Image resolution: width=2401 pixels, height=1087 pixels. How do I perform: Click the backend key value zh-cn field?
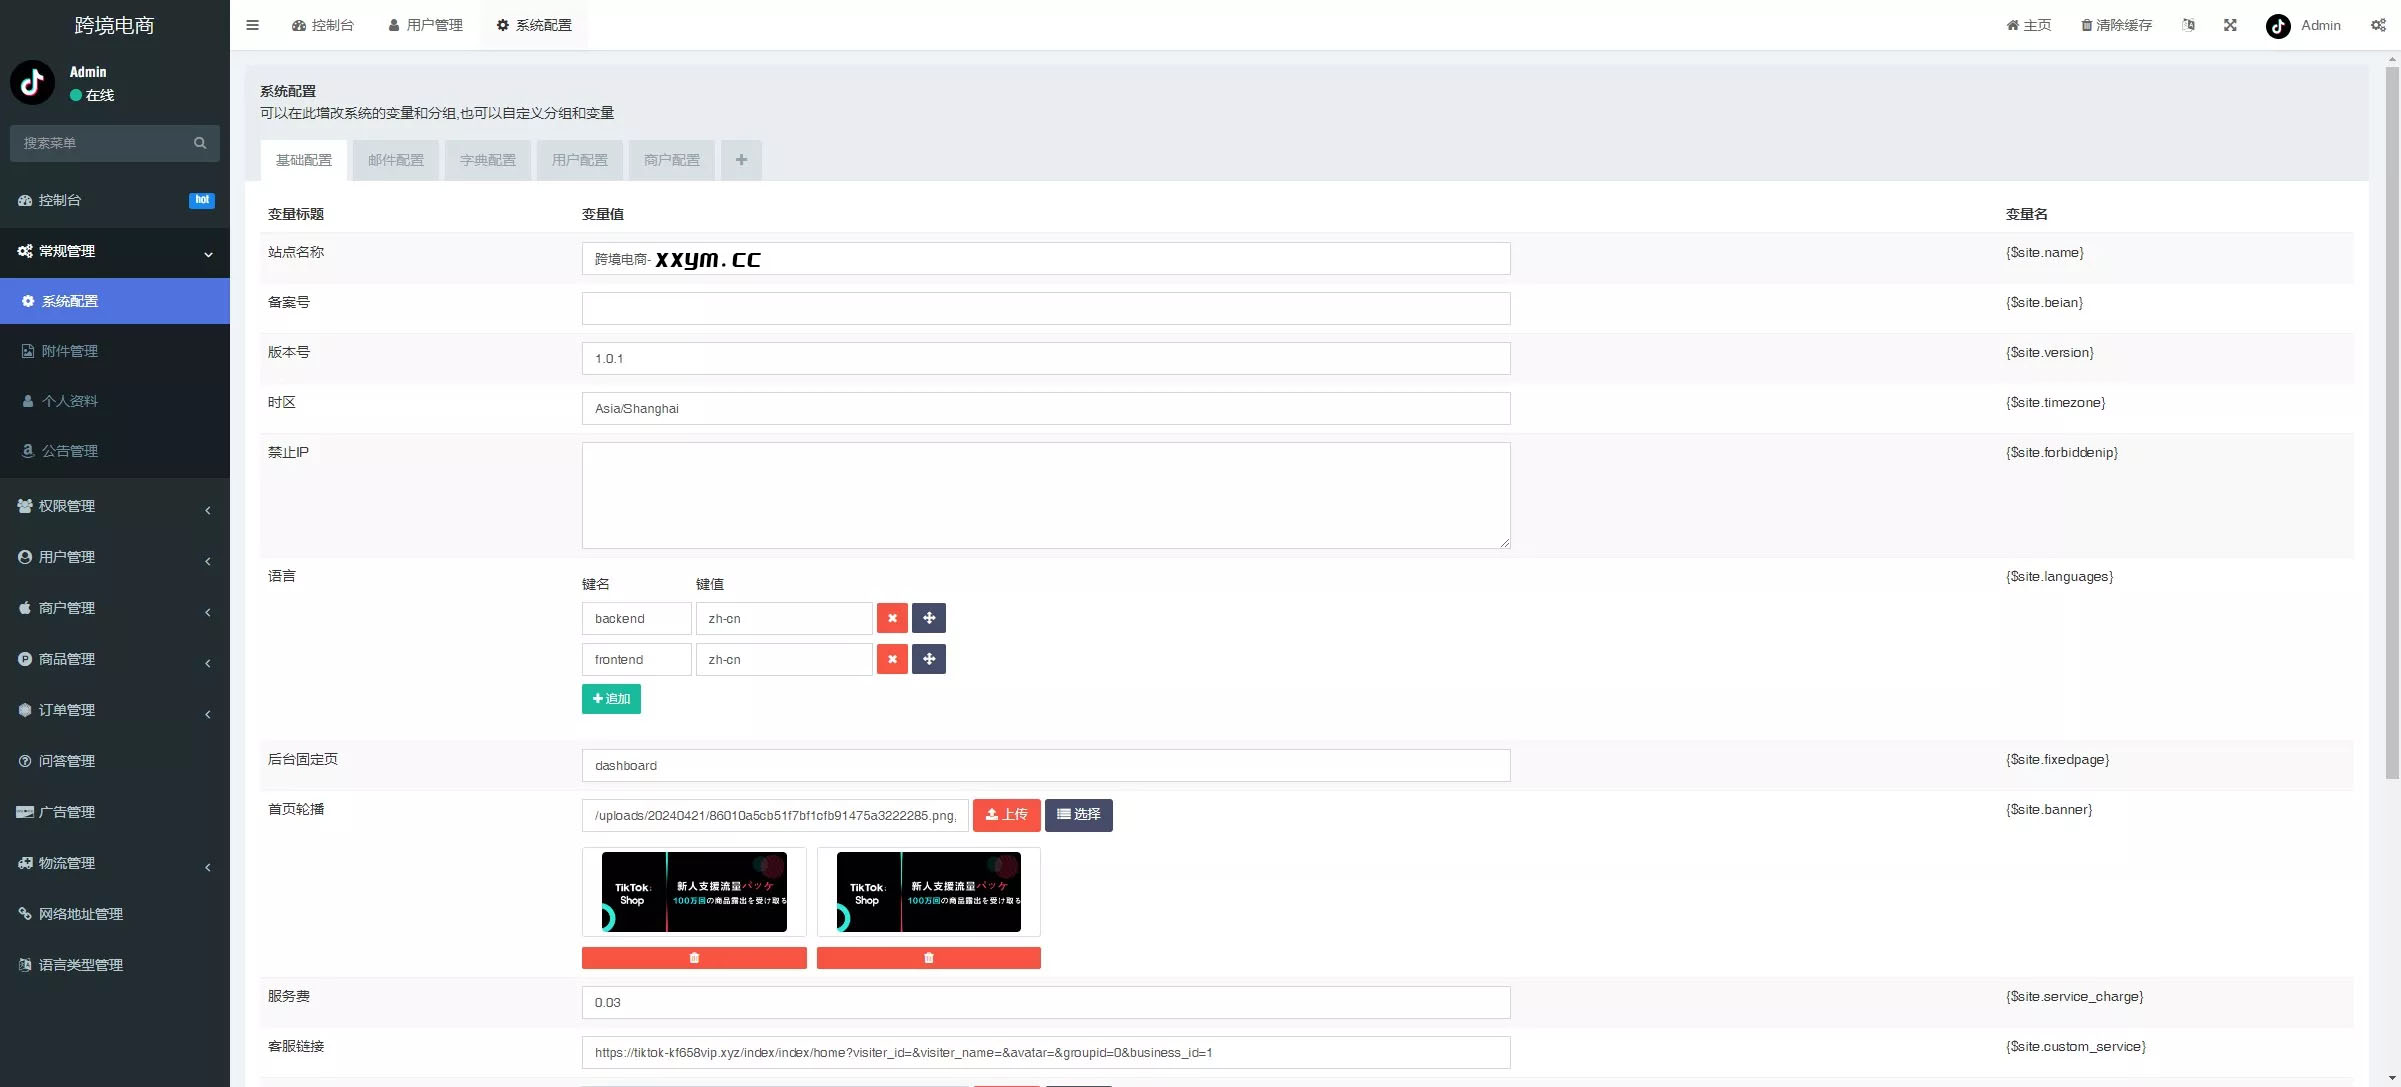point(784,618)
